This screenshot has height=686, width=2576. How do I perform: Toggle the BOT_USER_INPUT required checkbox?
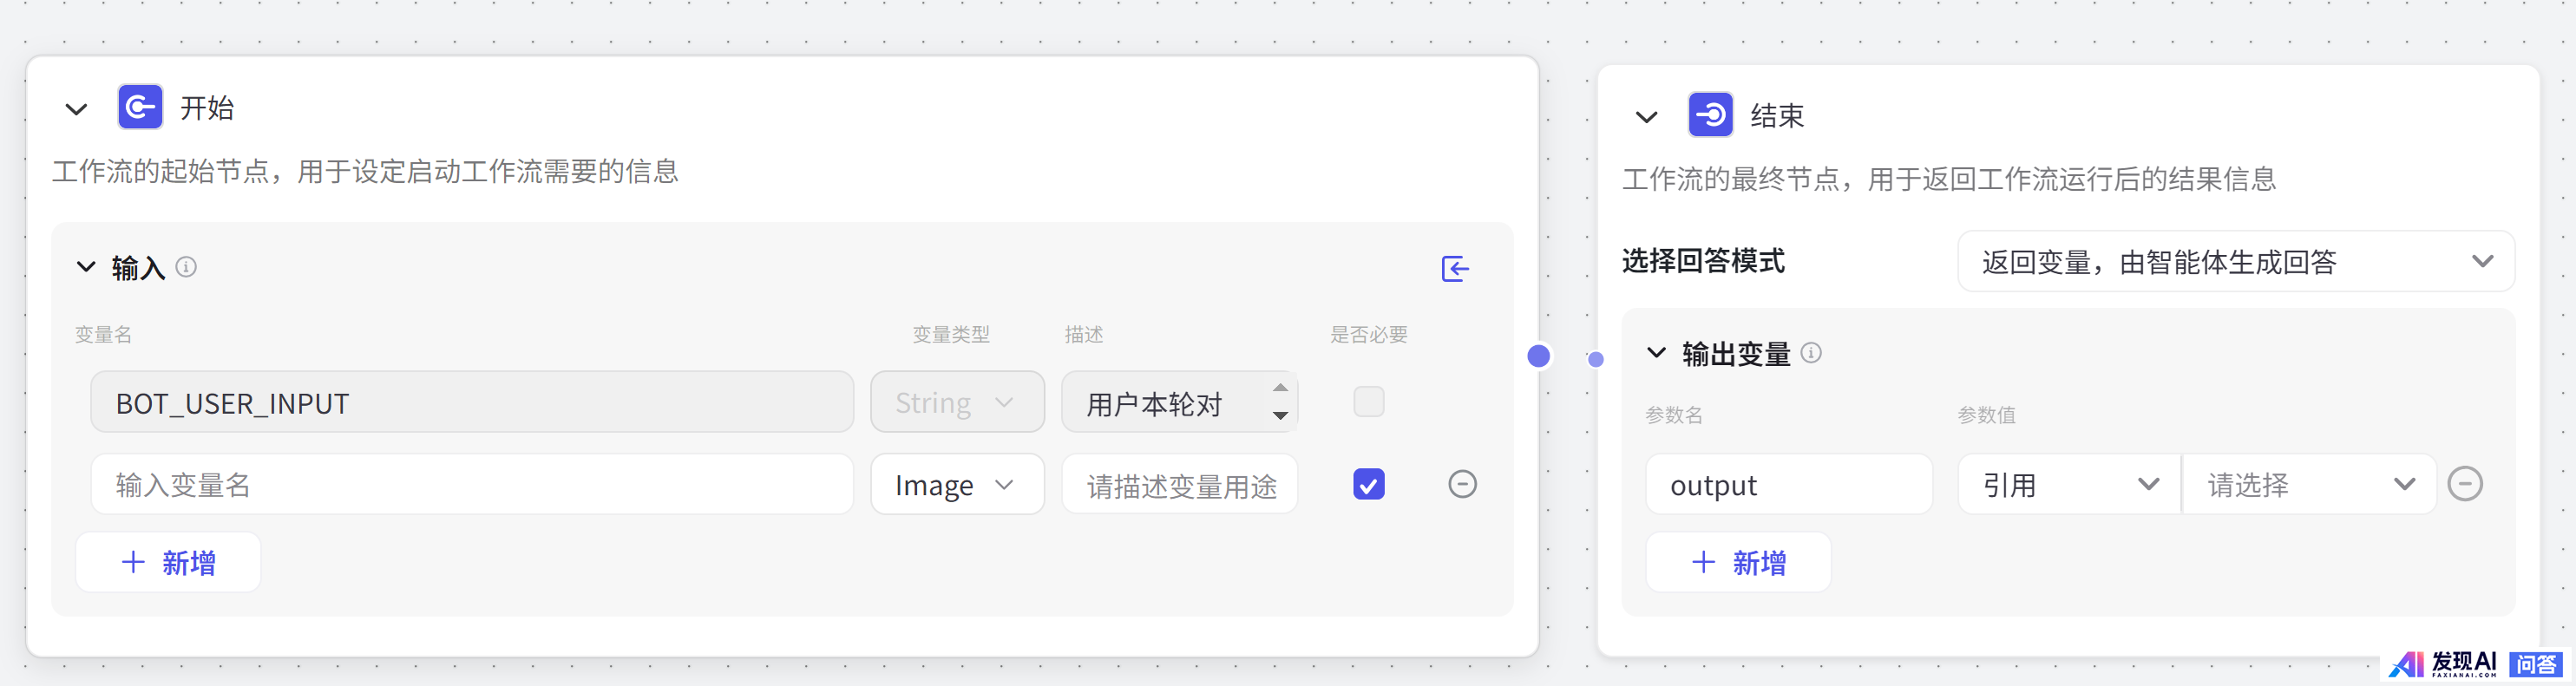click(1368, 402)
